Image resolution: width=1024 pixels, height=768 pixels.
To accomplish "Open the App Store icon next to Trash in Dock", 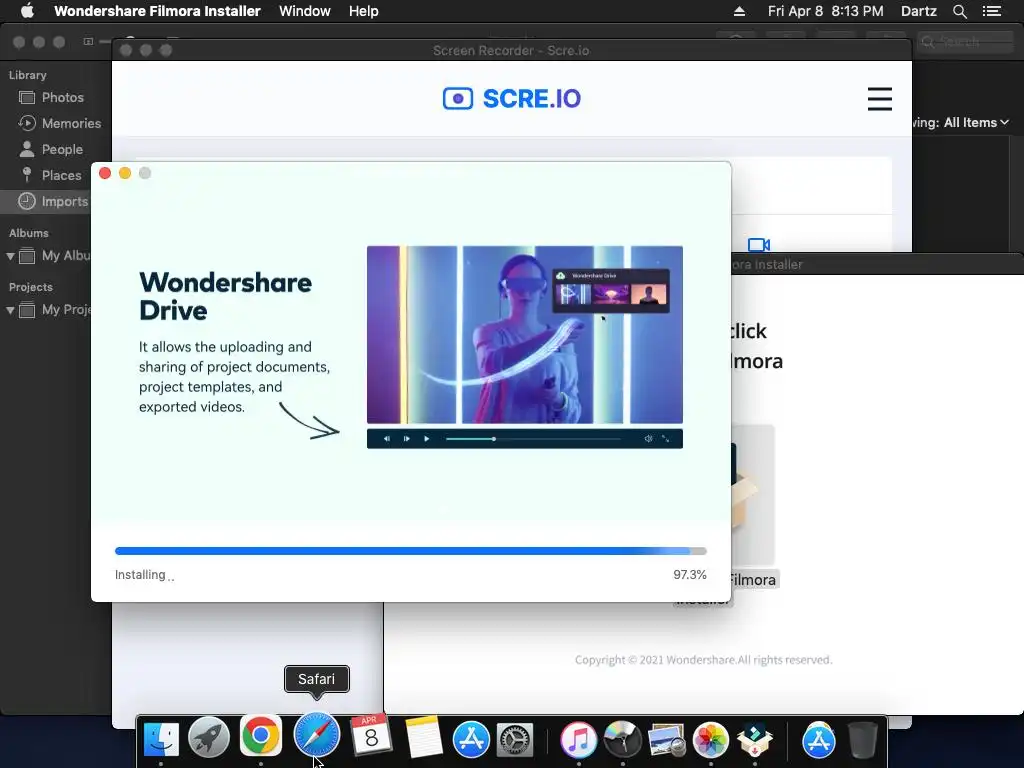I will pos(818,740).
